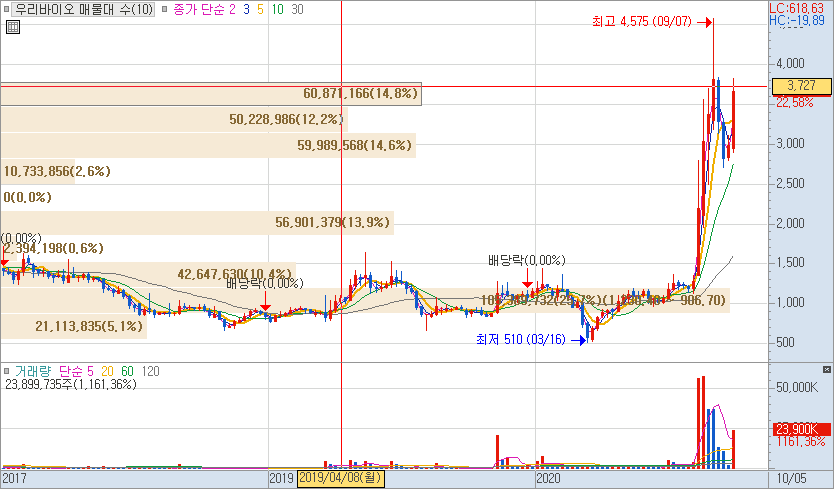The width and height of the screenshot is (834, 489).
Task: Select the 56,901,379(13.9%) volume profile bar
Action: coord(197,222)
